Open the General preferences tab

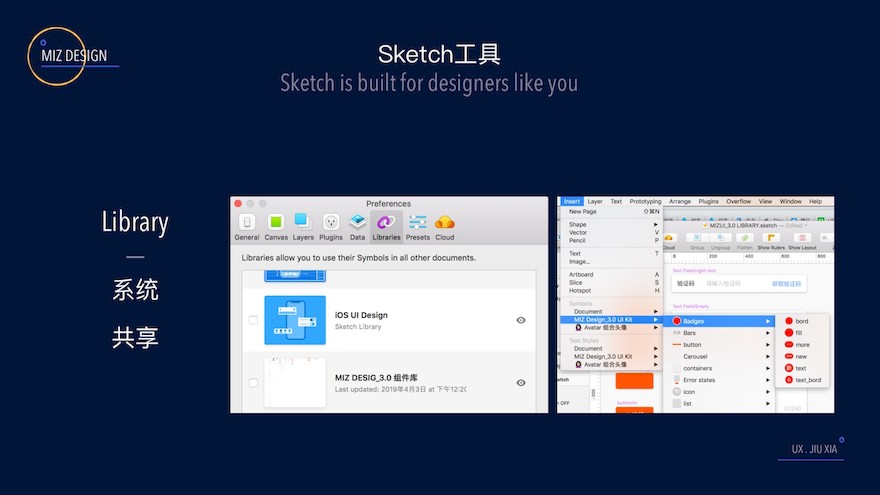pyautogui.click(x=246, y=227)
